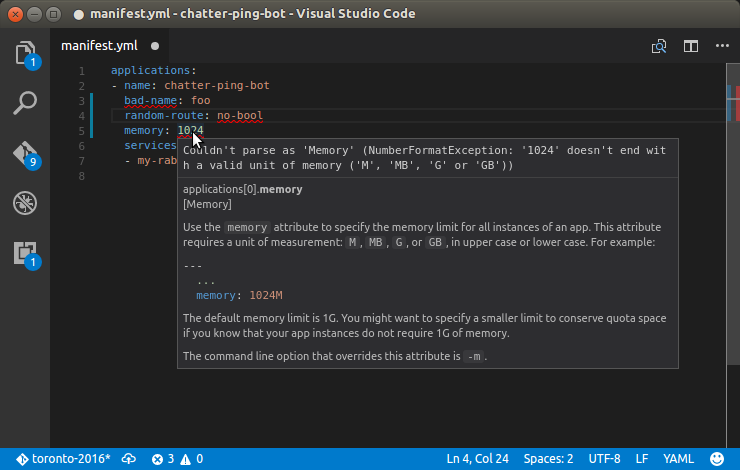This screenshot has height=470, width=740.
Task: Open the Source Control (Git) view
Action: pos(25,153)
